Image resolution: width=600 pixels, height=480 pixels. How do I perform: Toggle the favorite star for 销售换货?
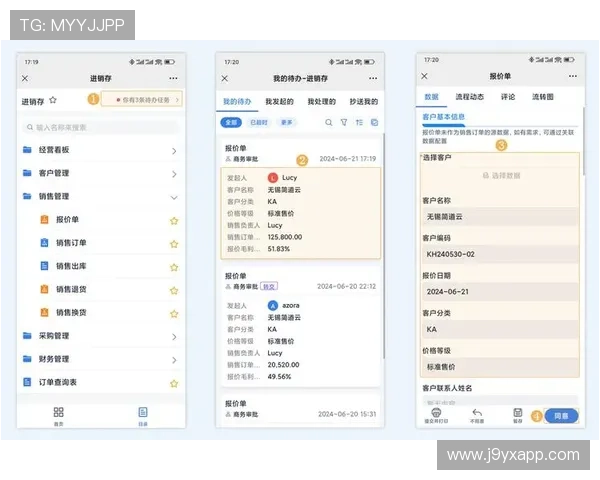tap(174, 314)
